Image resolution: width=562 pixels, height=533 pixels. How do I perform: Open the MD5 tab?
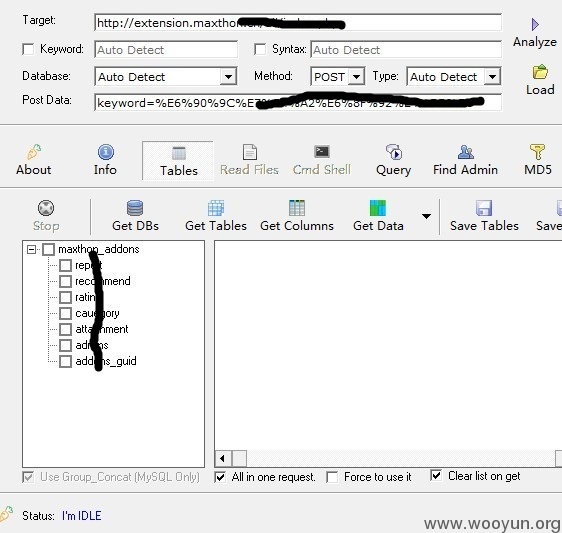538,161
